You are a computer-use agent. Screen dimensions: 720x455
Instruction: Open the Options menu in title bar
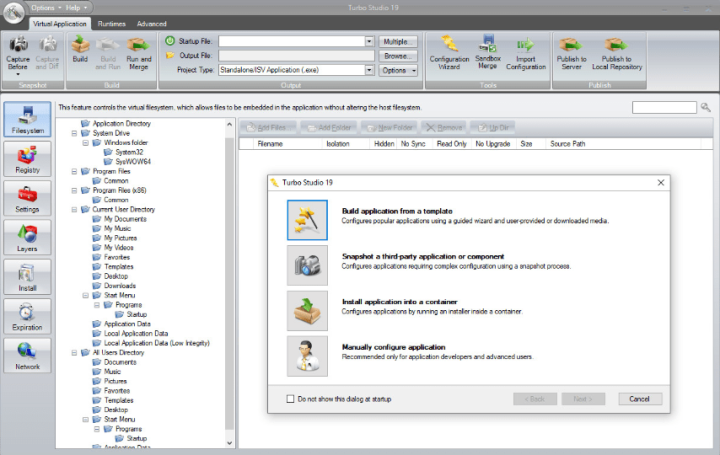pos(45,8)
